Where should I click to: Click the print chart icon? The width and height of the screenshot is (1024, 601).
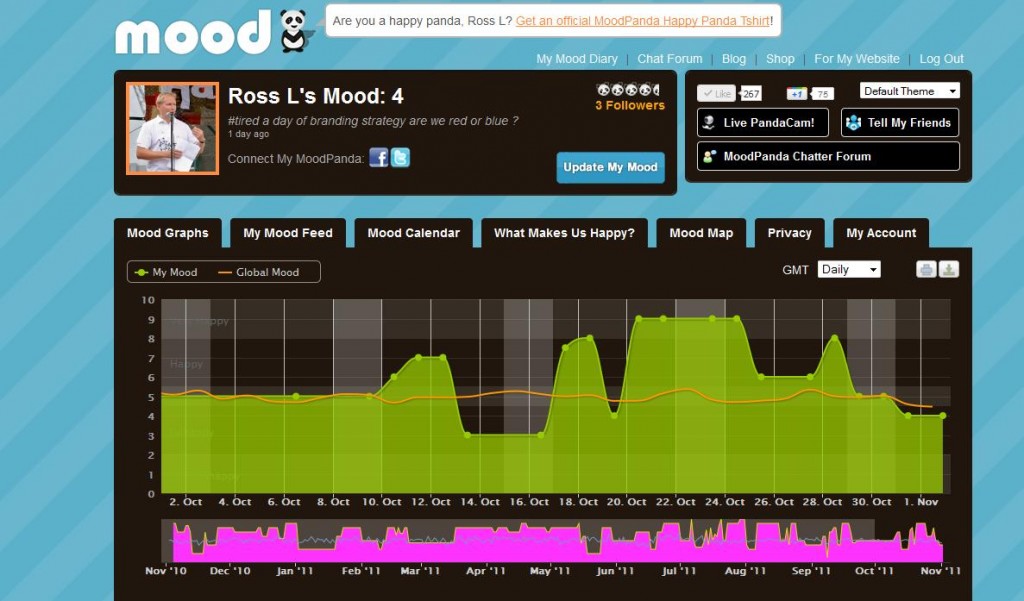click(926, 269)
